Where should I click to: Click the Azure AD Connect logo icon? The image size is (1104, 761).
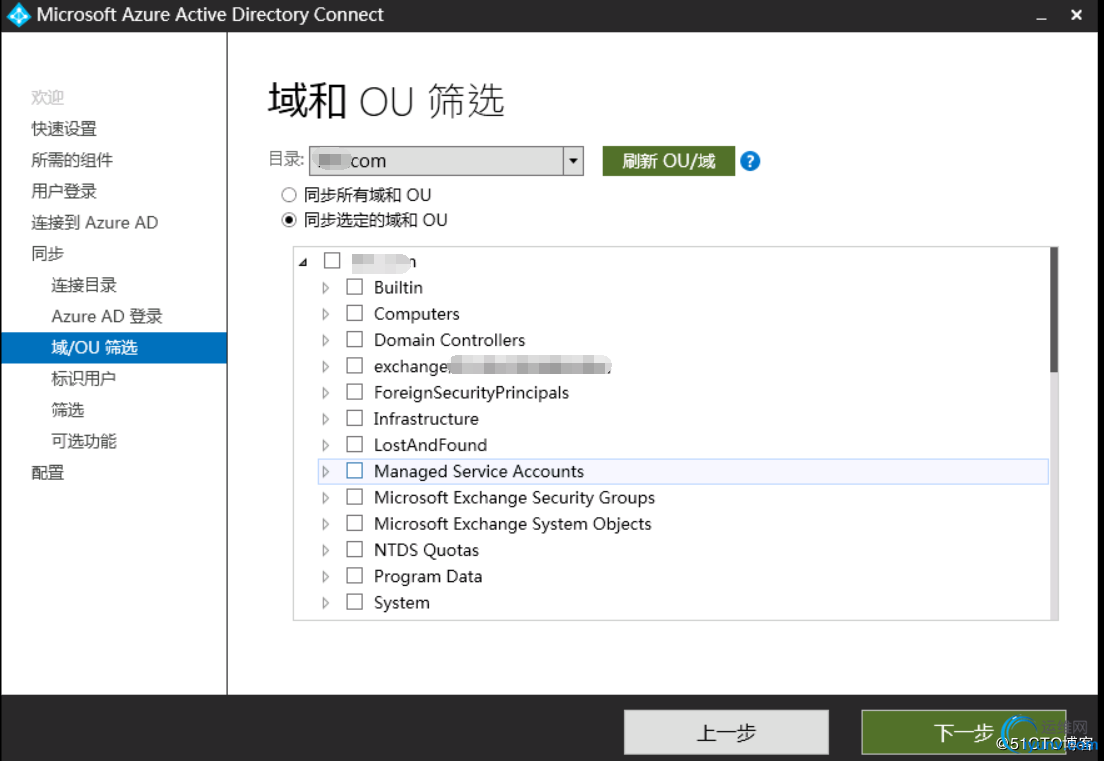[x=17, y=15]
